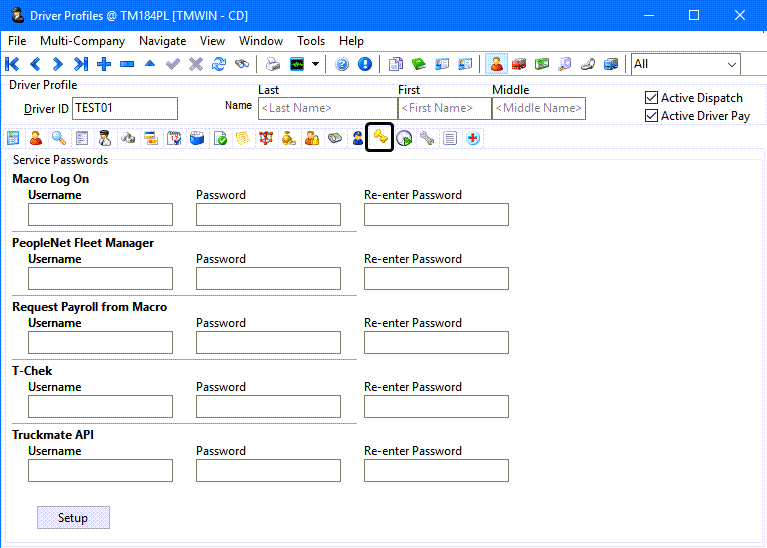Image resolution: width=767 pixels, height=548 pixels.
Task: Click the printer icon
Action: click(272, 64)
